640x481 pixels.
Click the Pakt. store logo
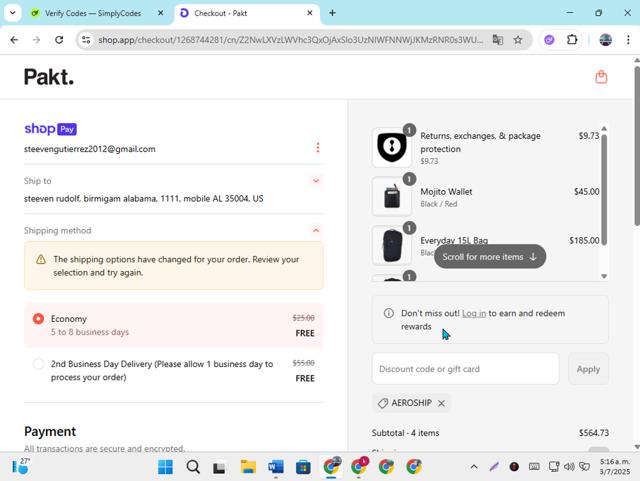coord(49,77)
